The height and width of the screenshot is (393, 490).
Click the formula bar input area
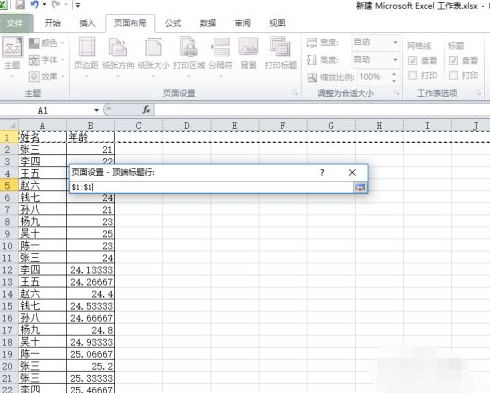pos(322,110)
